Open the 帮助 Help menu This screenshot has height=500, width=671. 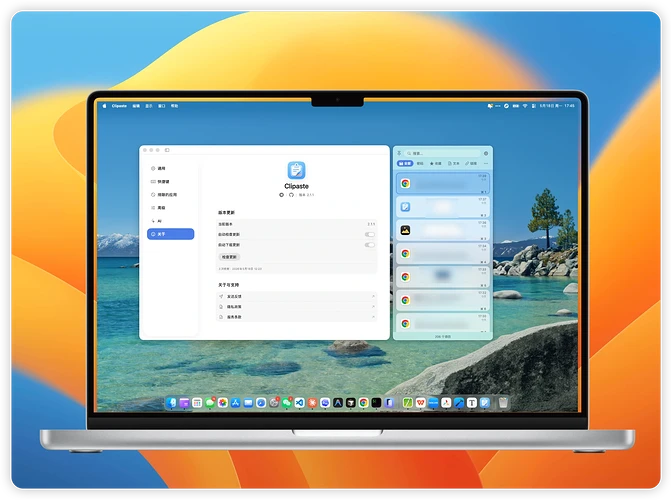[x=175, y=106]
